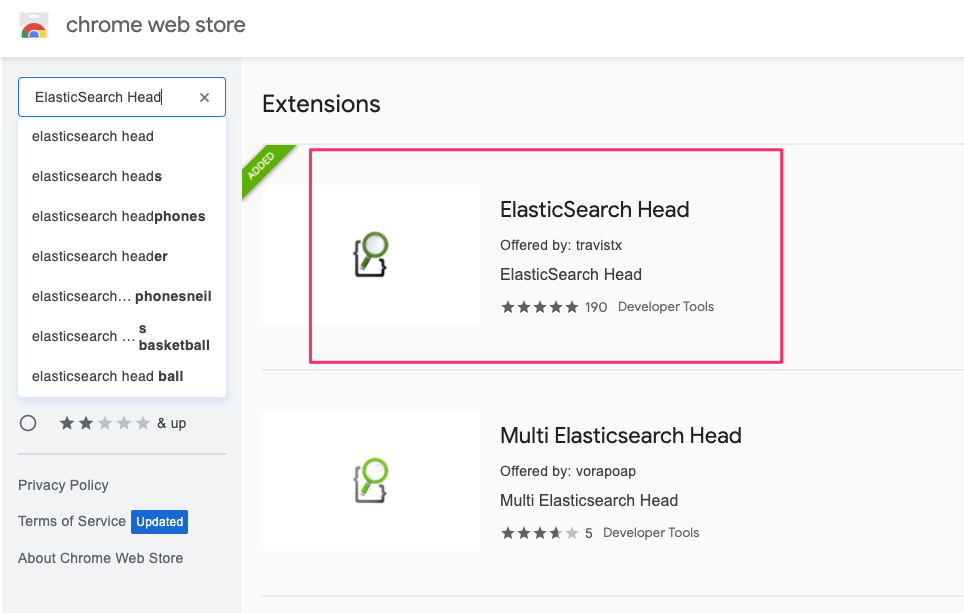Viewport: 964px width, 613px height.
Task: Click the green ADDED ribbon badge
Action: click(263, 167)
